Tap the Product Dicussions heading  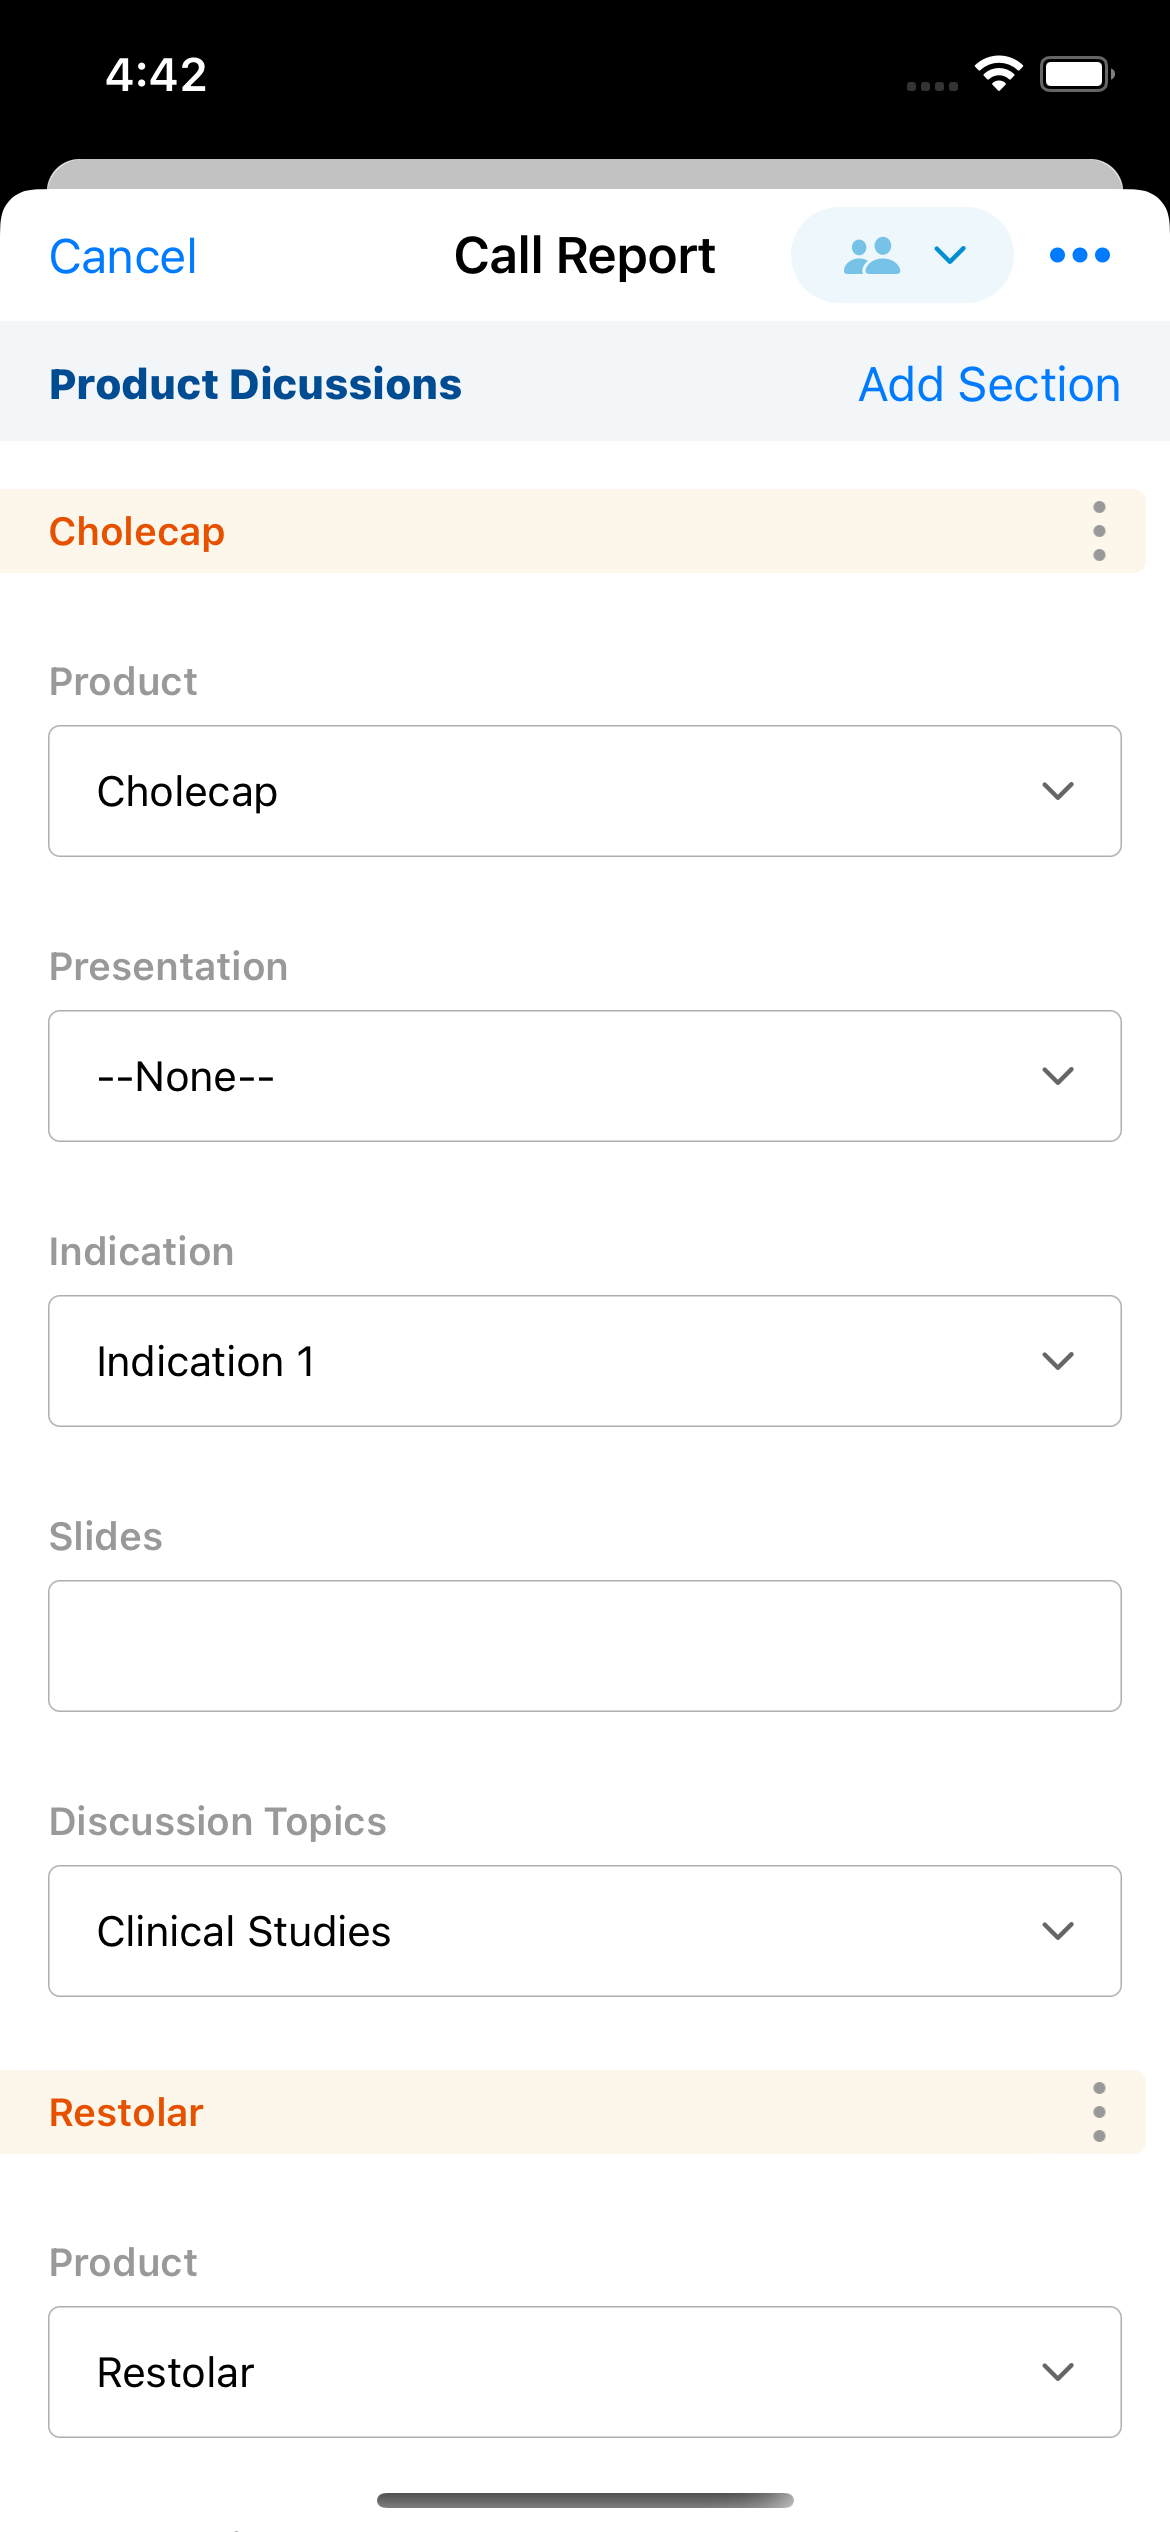point(255,385)
